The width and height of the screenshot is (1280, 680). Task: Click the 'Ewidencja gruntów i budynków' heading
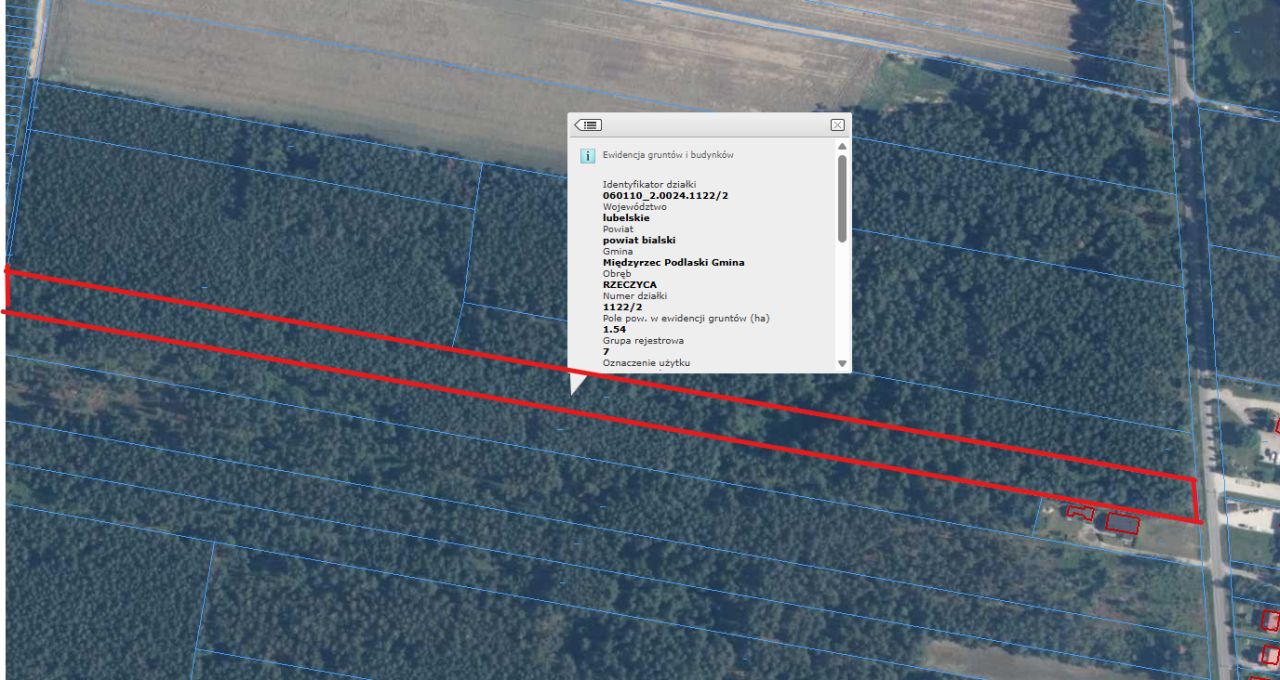669,156
